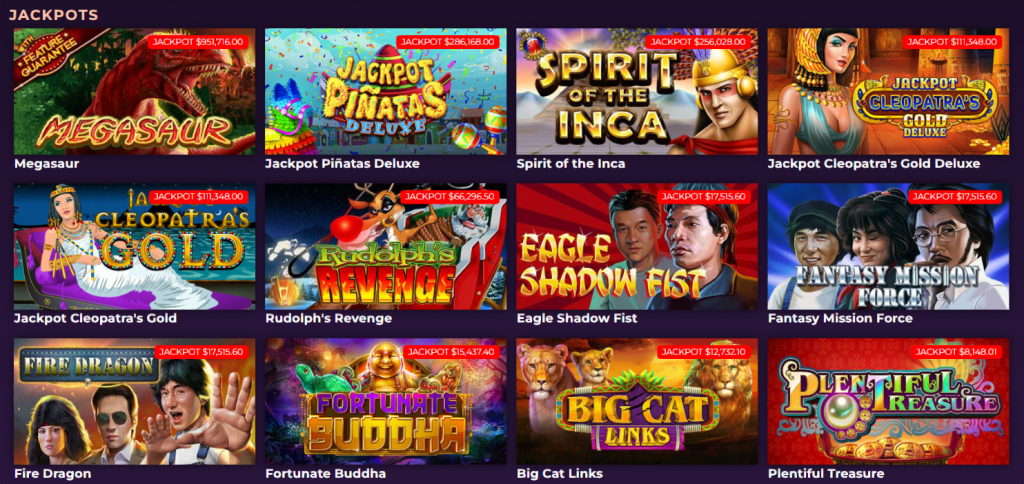Click the $8,148.01 jackpot badge
This screenshot has height=484, width=1024.
click(952, 351)
